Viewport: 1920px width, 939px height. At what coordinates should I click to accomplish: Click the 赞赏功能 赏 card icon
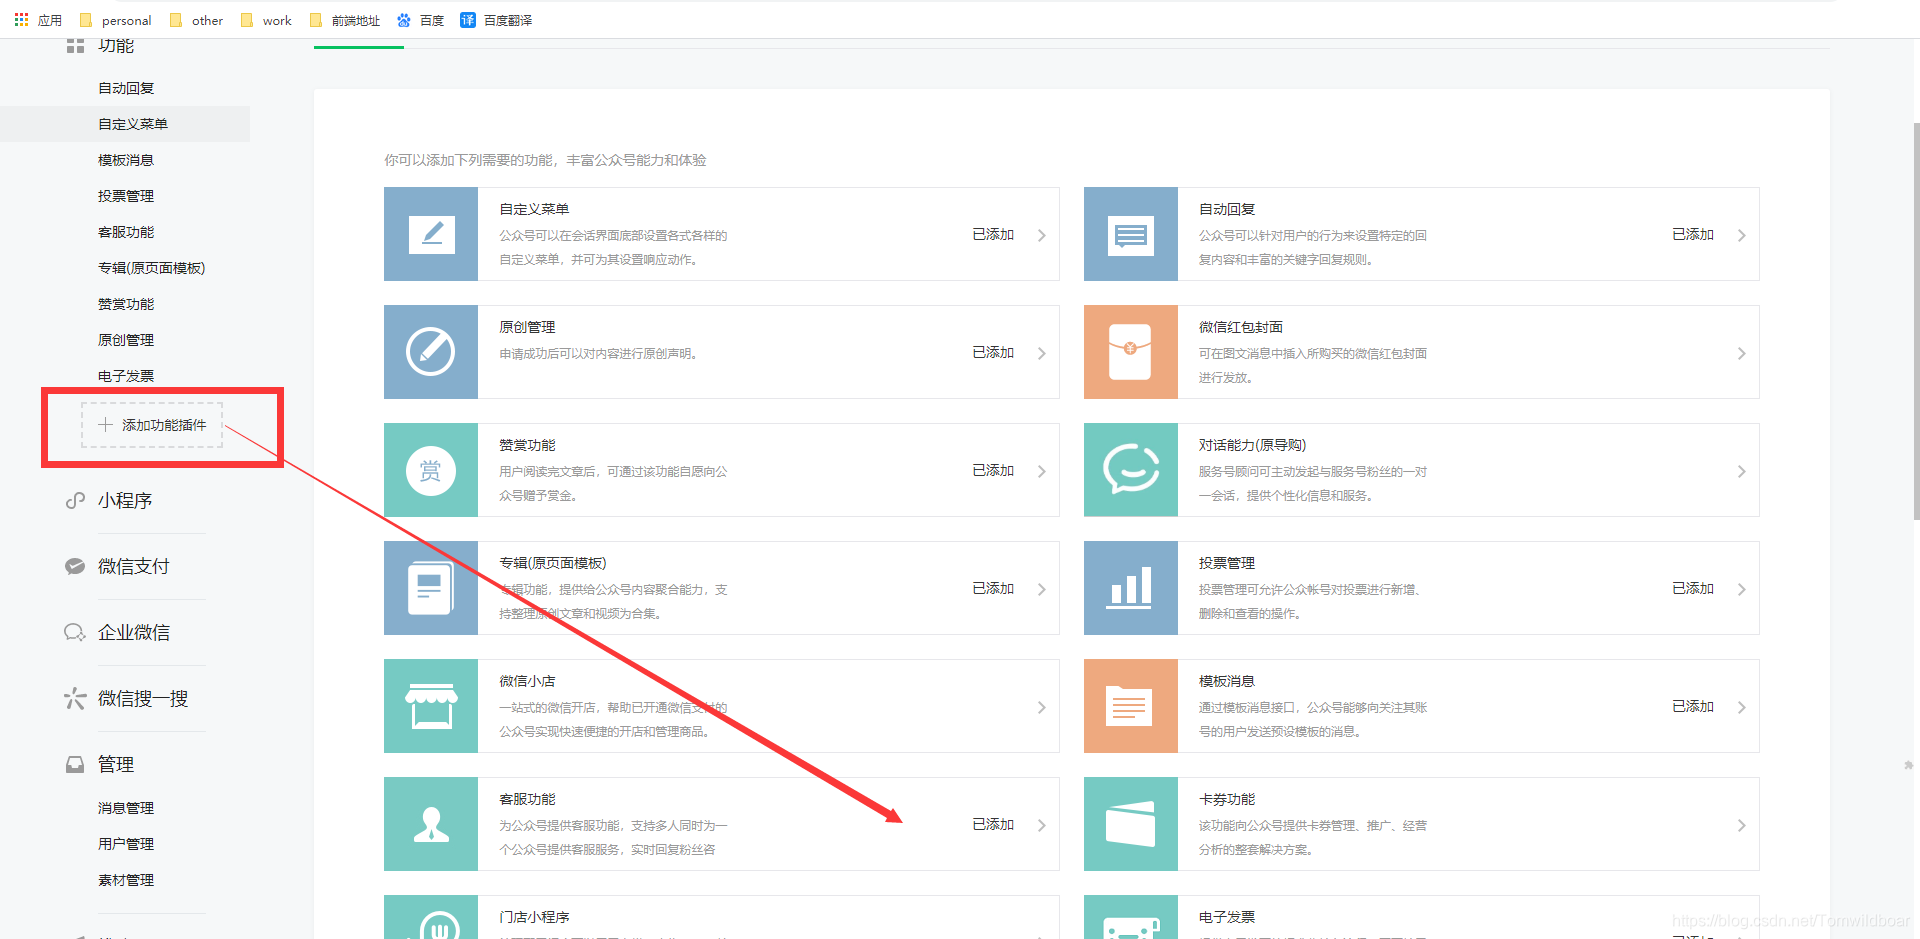click(431, 470)
